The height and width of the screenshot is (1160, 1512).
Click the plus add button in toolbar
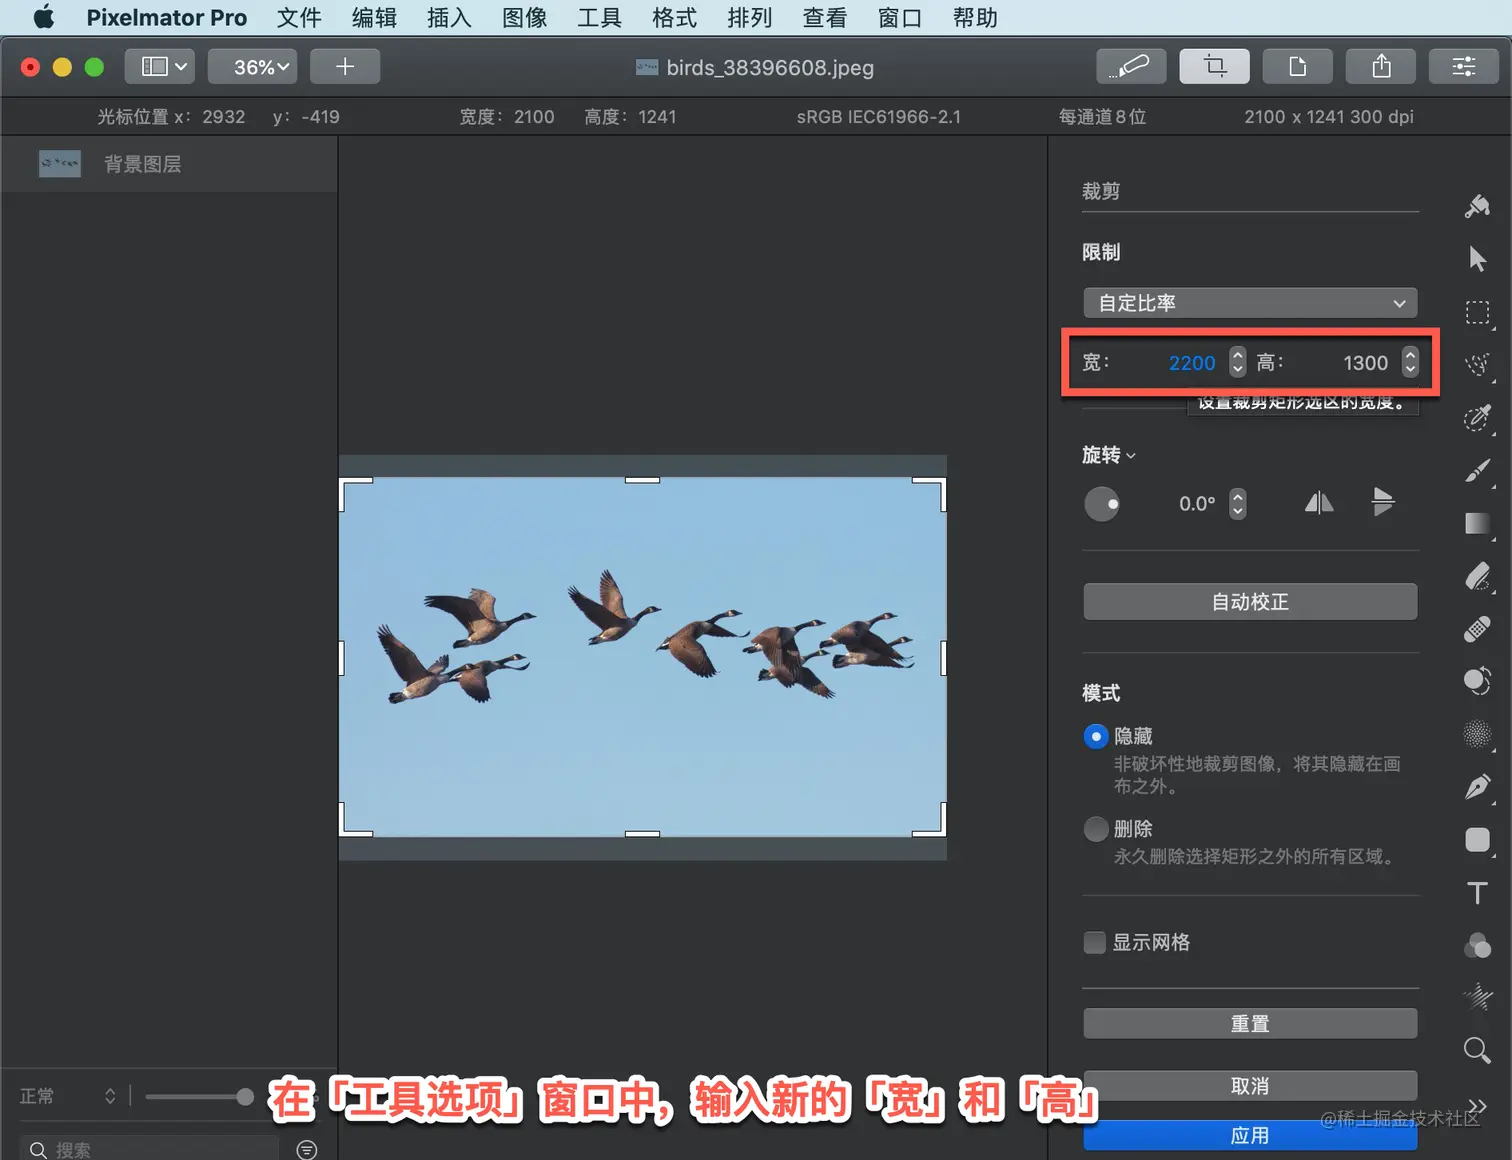tap(345, 67)
